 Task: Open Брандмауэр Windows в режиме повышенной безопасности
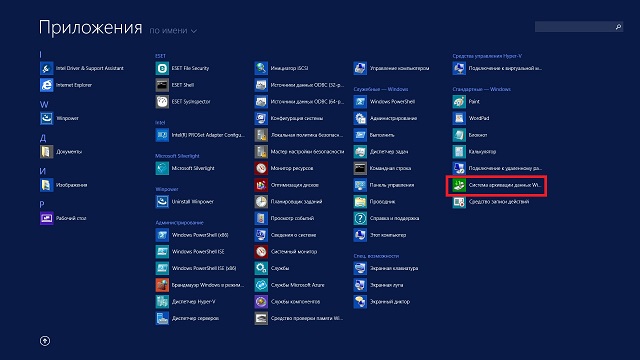coord(200,285)
